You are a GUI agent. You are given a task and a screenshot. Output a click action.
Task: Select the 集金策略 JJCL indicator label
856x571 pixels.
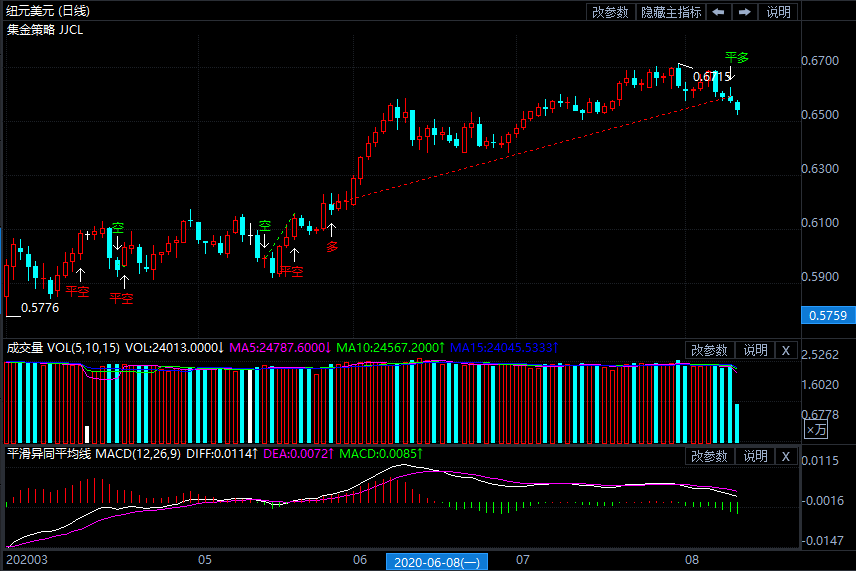pos(45,29)
